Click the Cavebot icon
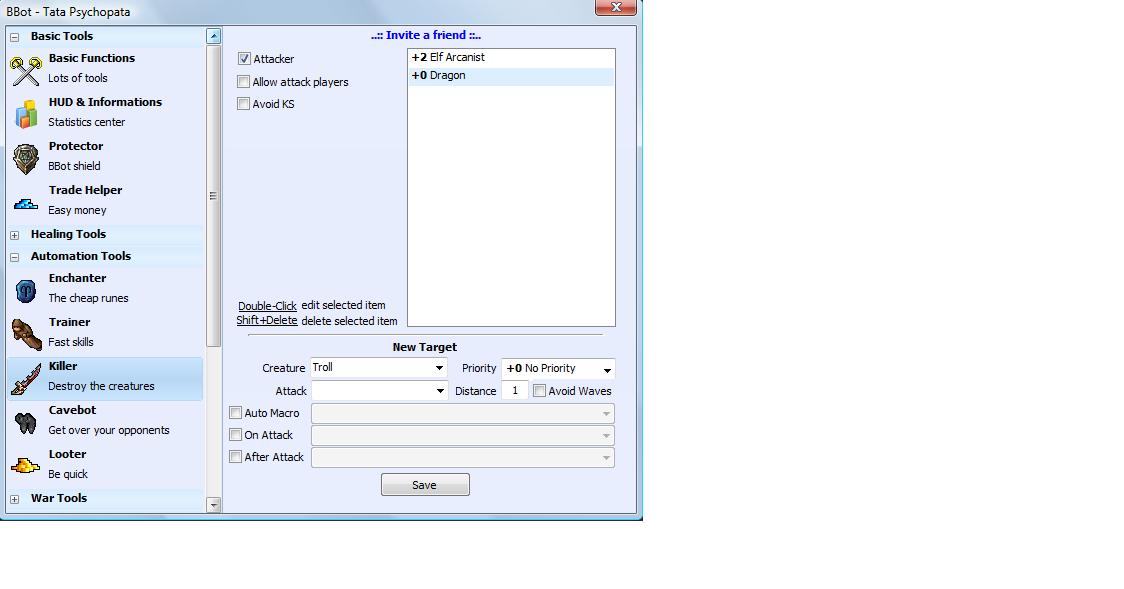The image size is (1124, 589). [x=26, y=421]
